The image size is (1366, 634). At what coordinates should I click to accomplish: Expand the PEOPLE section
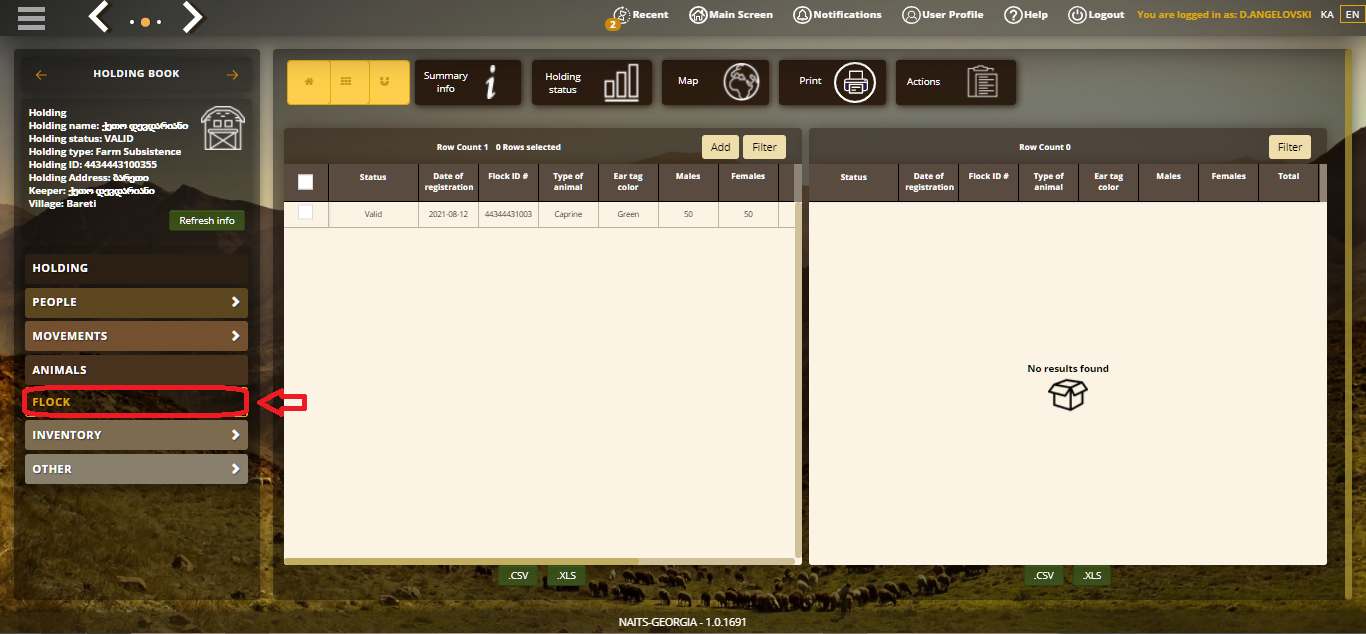click(136, 302)
